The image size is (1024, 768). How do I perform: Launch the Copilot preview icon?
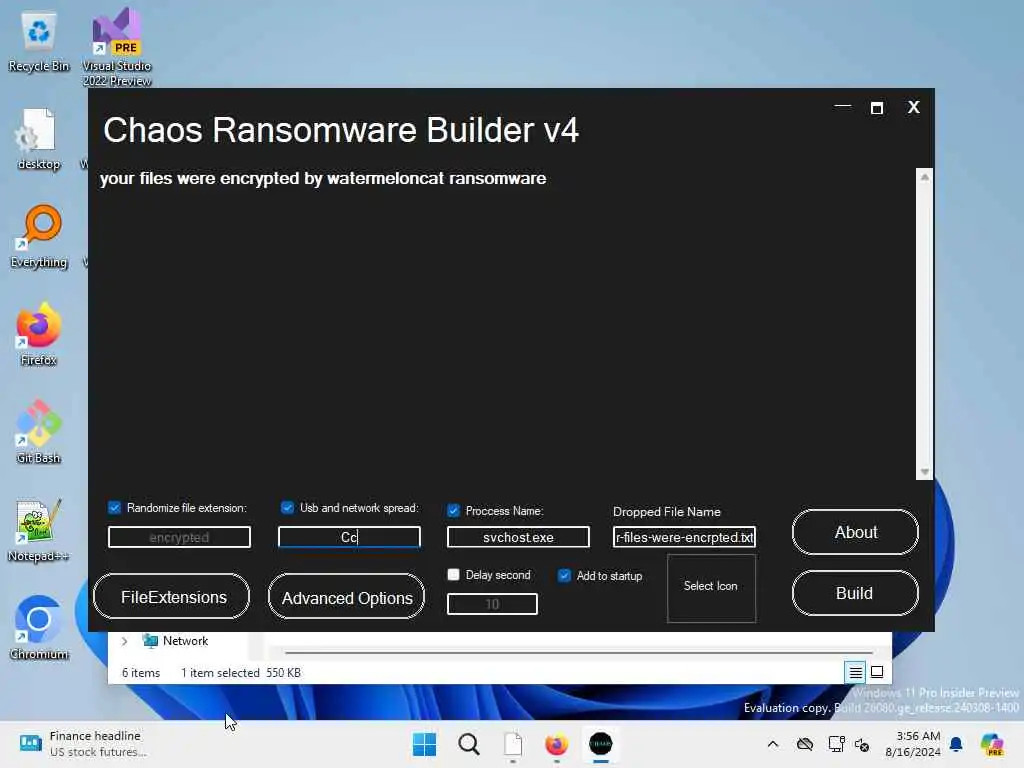(x=992, y=744)
